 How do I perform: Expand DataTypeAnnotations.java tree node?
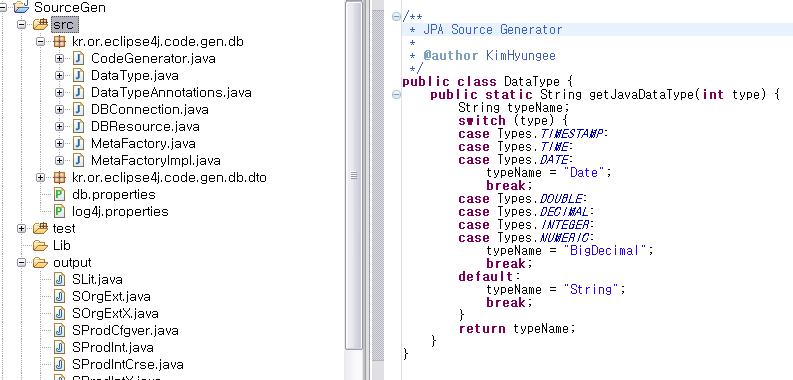[x=60, y=93]
